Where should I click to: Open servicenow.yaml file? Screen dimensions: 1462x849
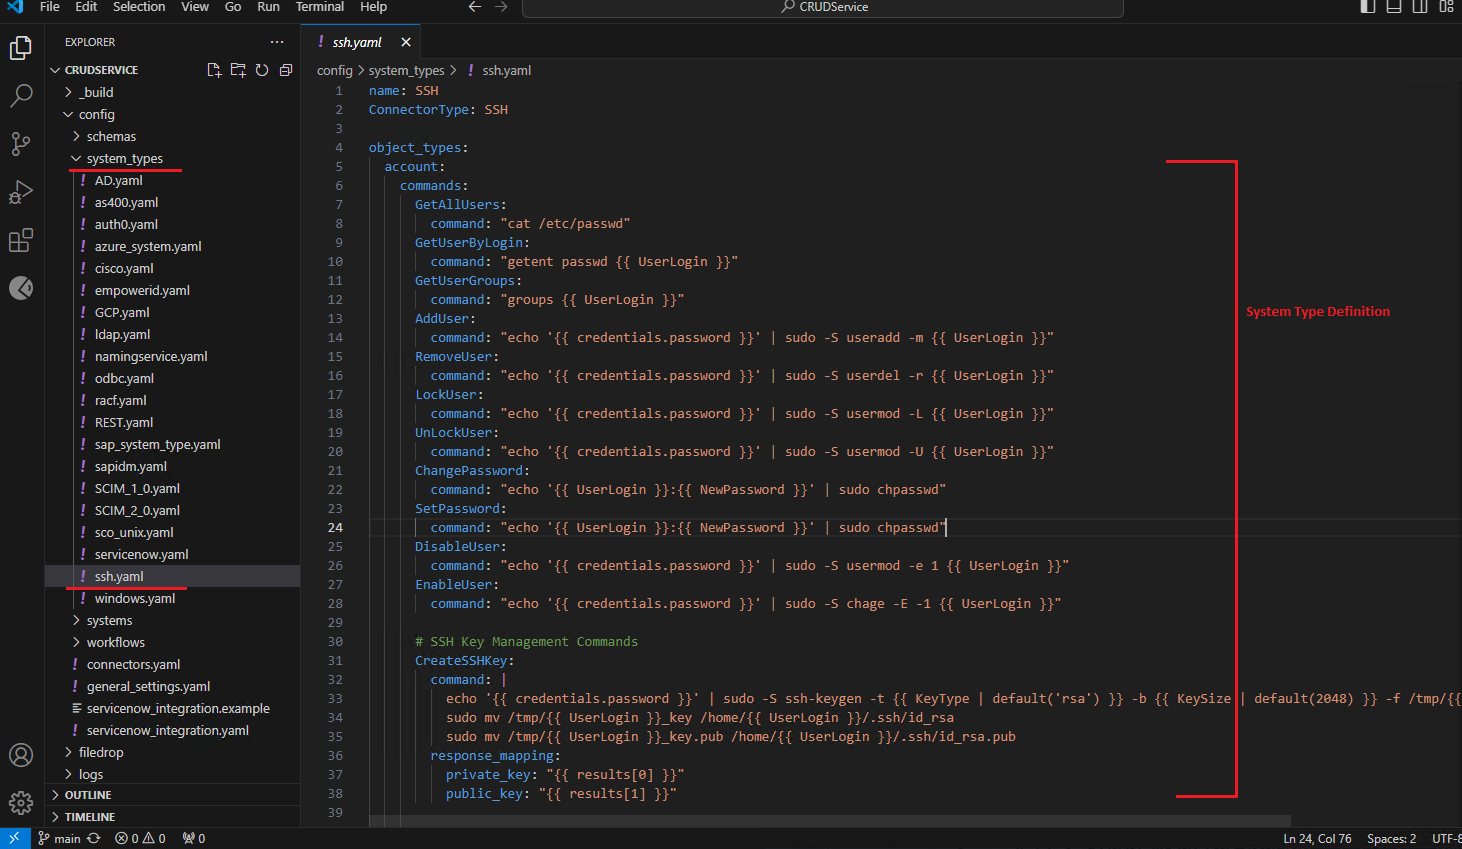click(172, 554)
